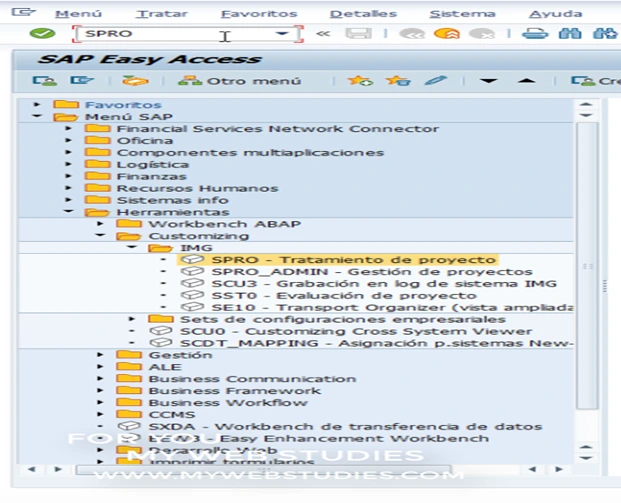
Task: Open the Tratar menu
Action: click(162, 14)
